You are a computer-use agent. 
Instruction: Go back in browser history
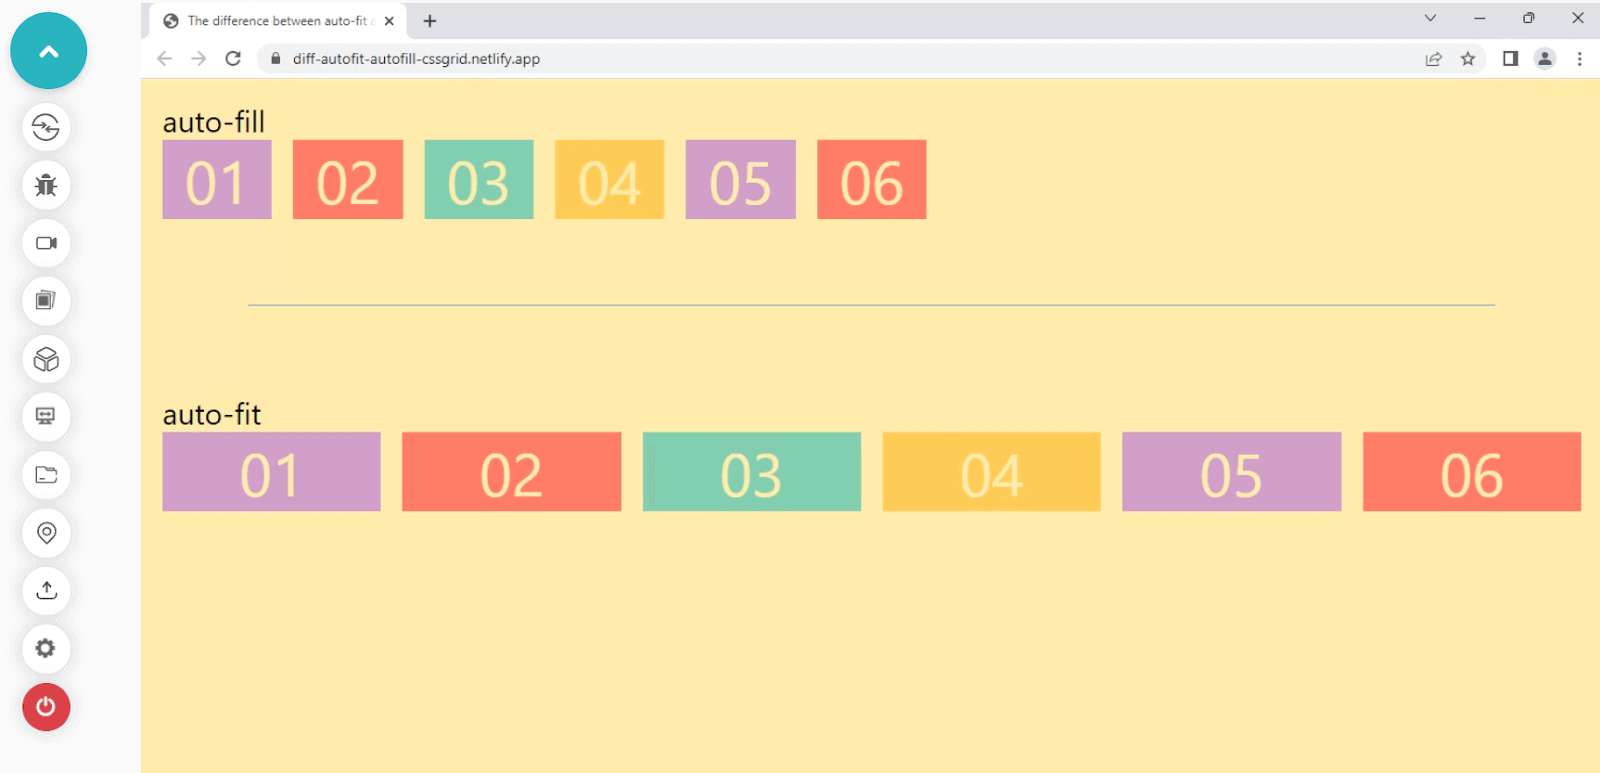[165, 59]
